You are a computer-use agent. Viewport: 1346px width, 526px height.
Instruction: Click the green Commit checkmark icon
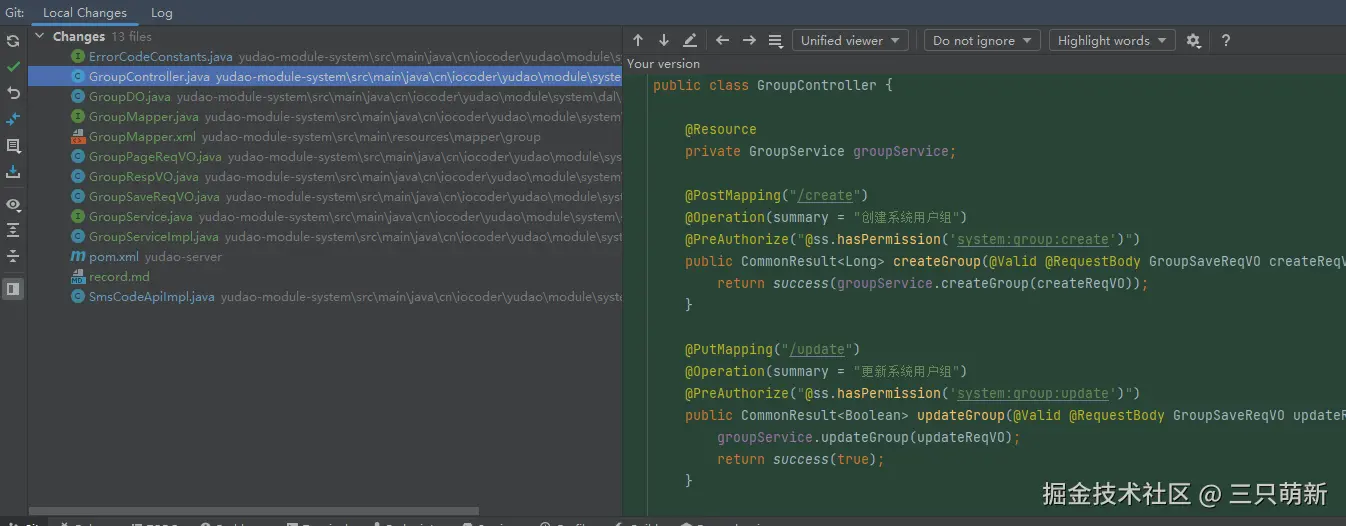click(x=13, y=67)
